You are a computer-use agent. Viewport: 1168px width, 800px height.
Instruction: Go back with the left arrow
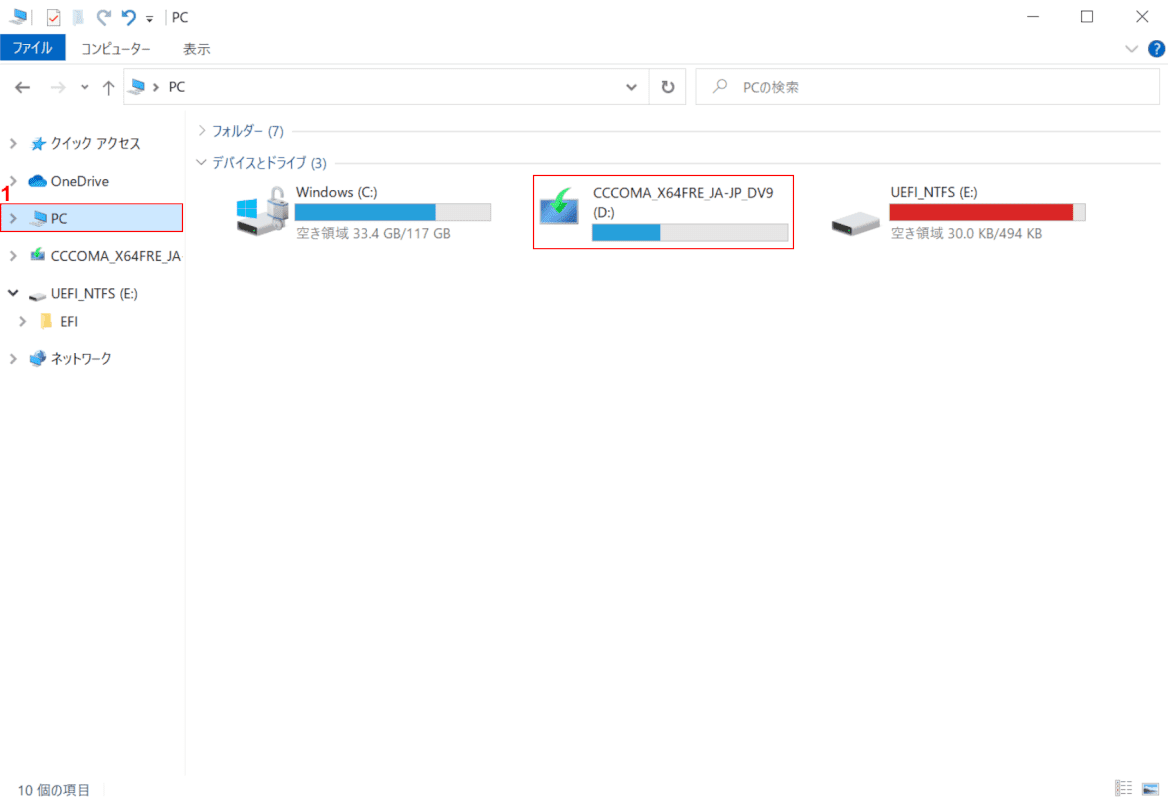click(23, 87)
